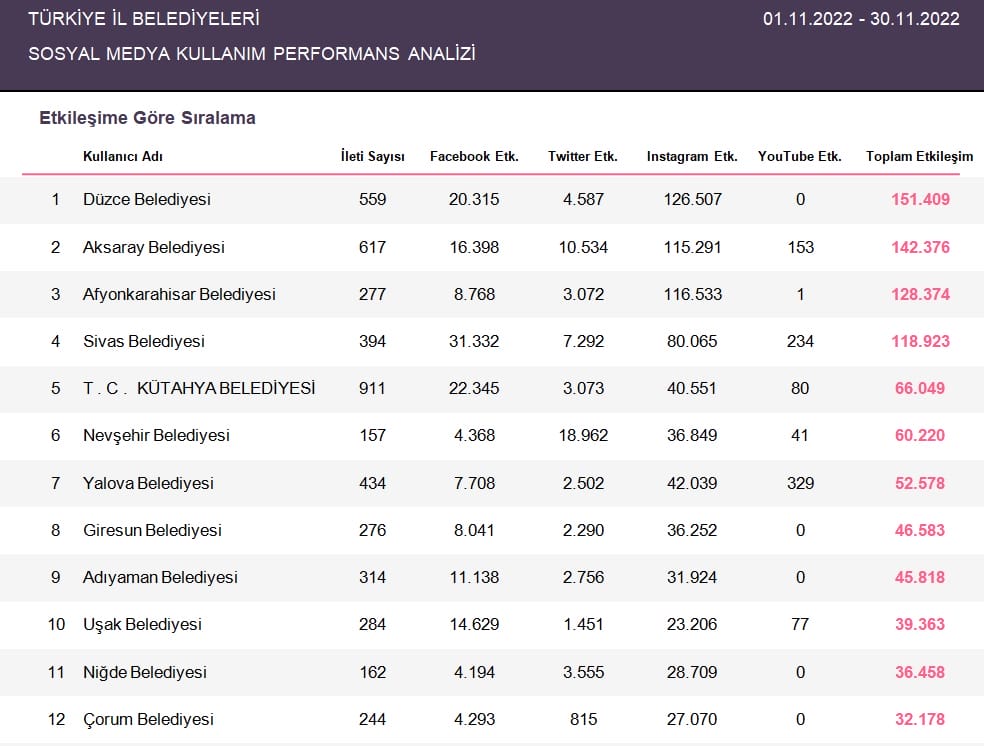Select Çorum Belediyesi total 32.178

(920, 719)
